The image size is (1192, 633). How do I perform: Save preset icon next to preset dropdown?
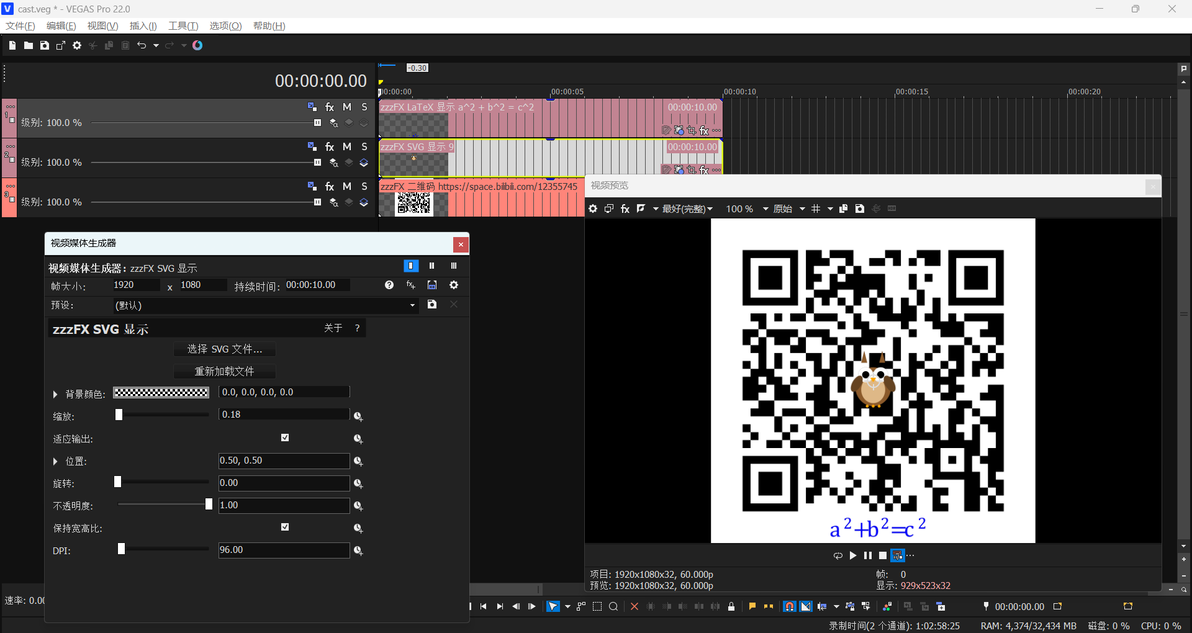pos(432,305)
